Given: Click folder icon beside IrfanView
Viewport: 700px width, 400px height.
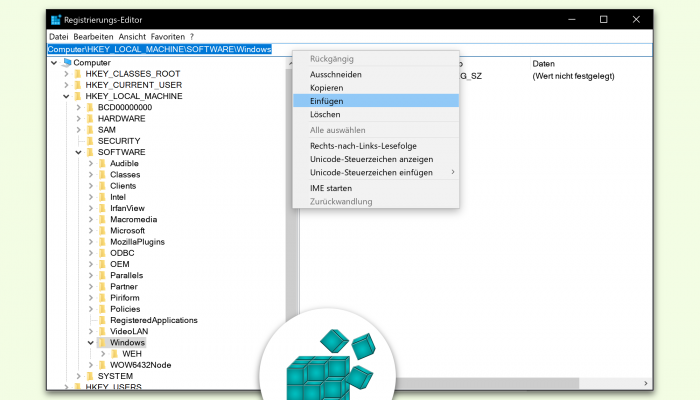Looking at the screenshot, I should coord(103,208).
